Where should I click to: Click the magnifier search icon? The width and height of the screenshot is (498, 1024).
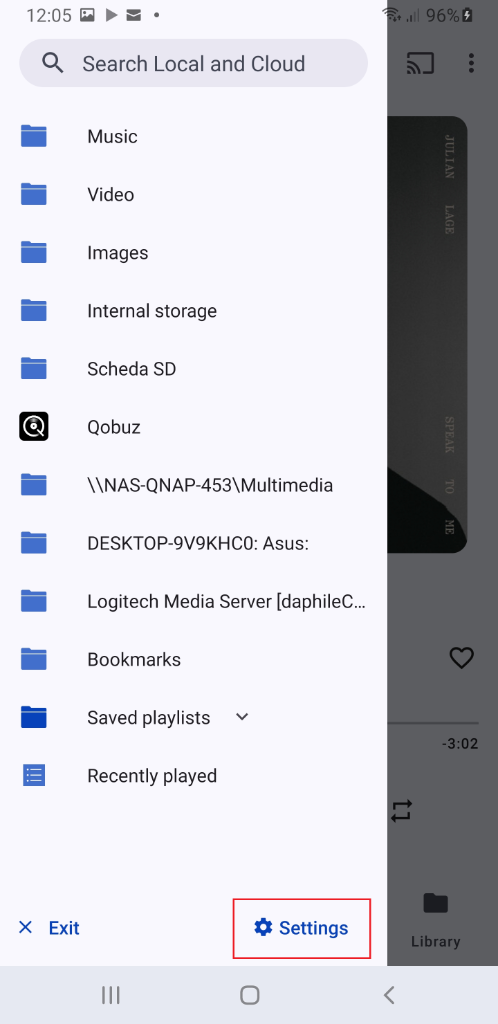[52, 63]
